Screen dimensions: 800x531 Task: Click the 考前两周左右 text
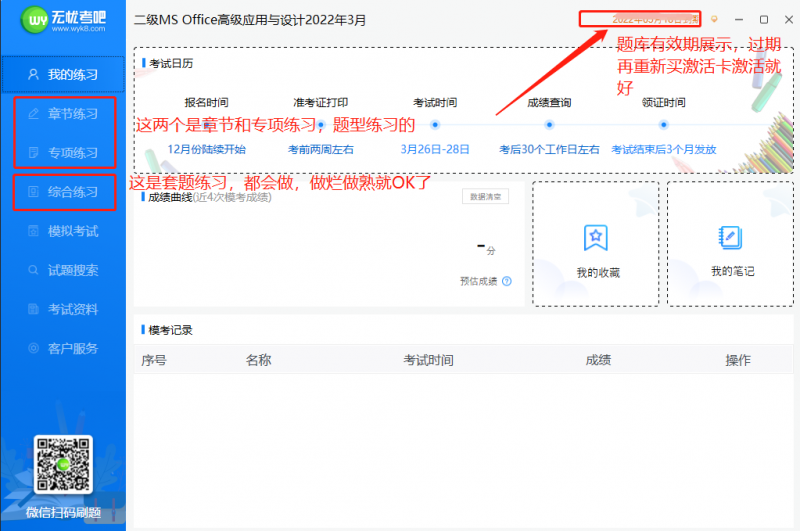pos(321,149)
